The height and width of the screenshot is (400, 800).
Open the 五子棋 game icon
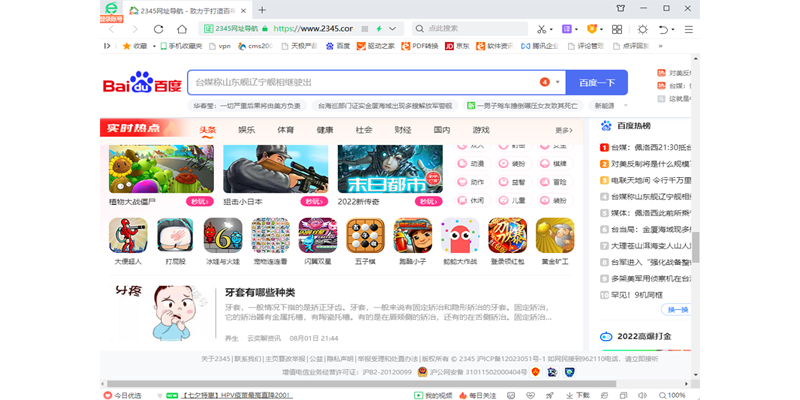pos(365,235)
